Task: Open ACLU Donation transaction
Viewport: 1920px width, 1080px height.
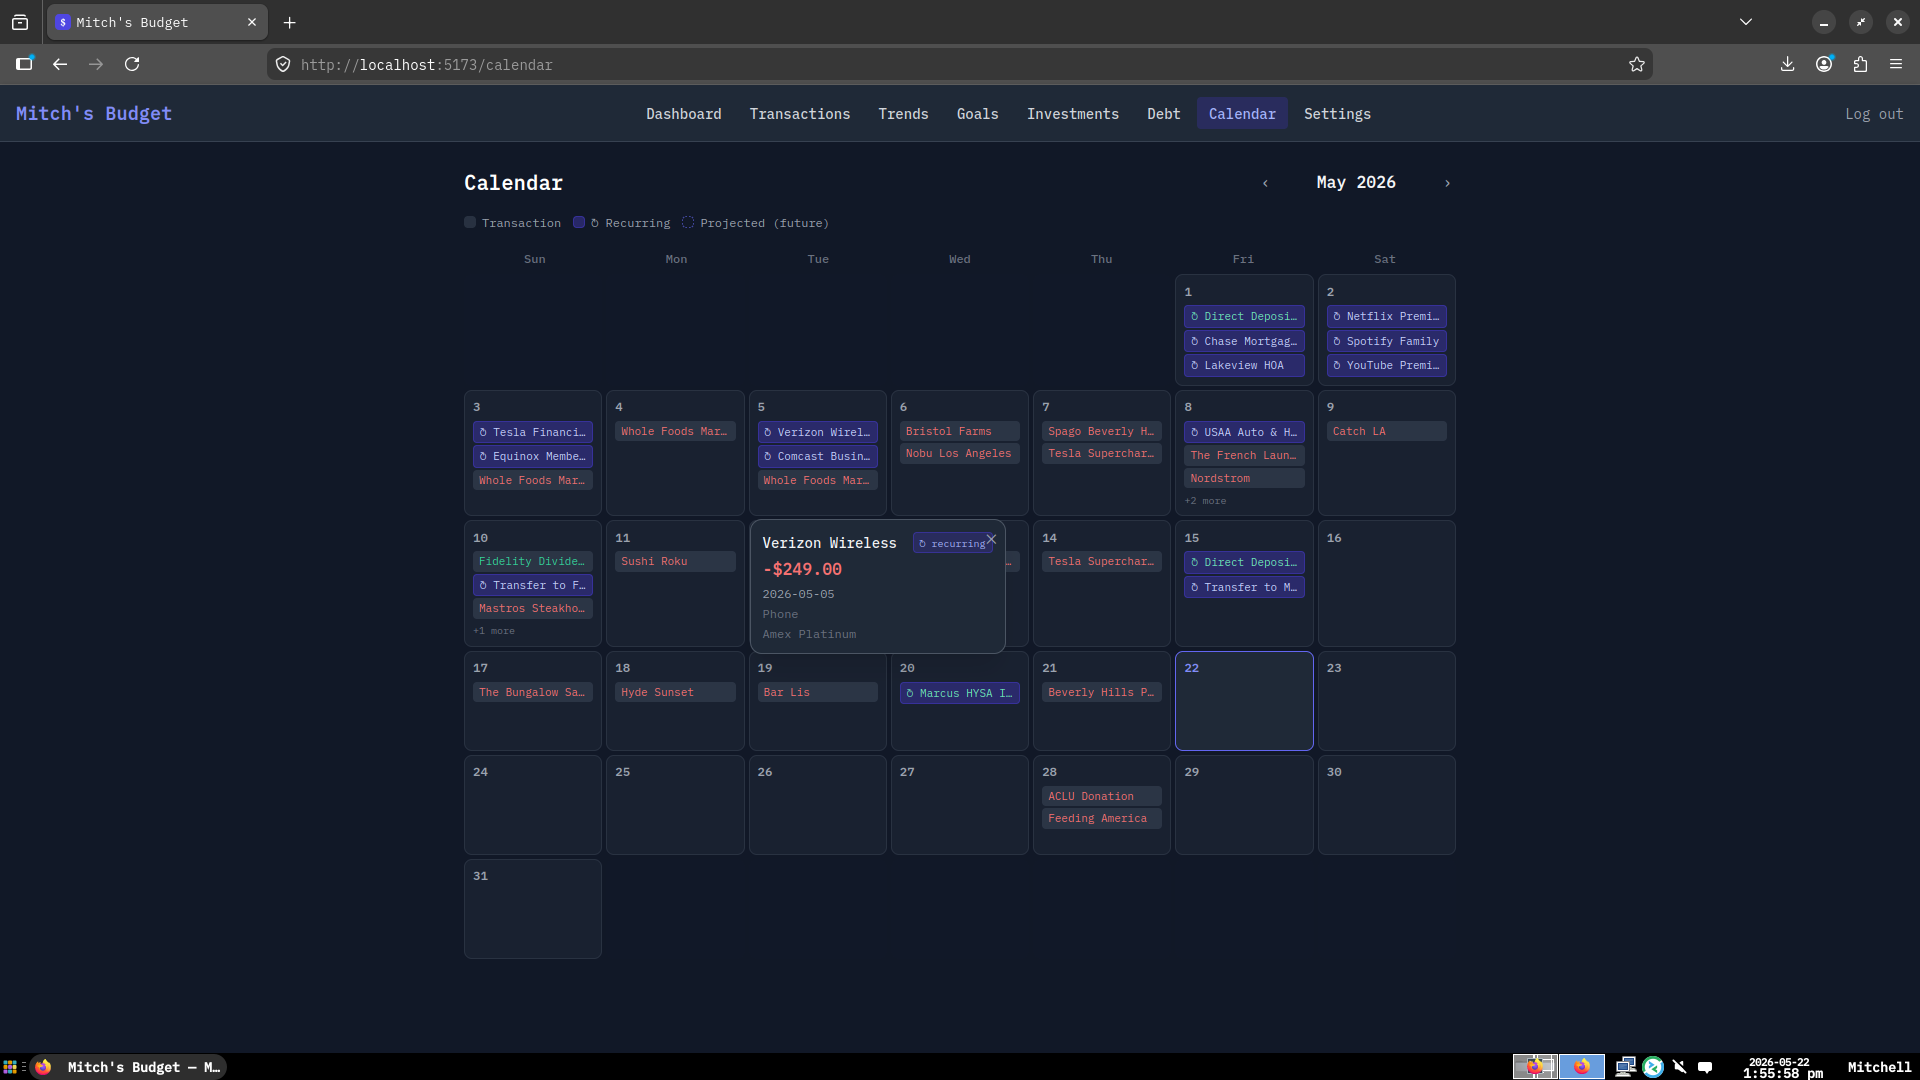Action: pyautogui.click(x=1101, y=796)
